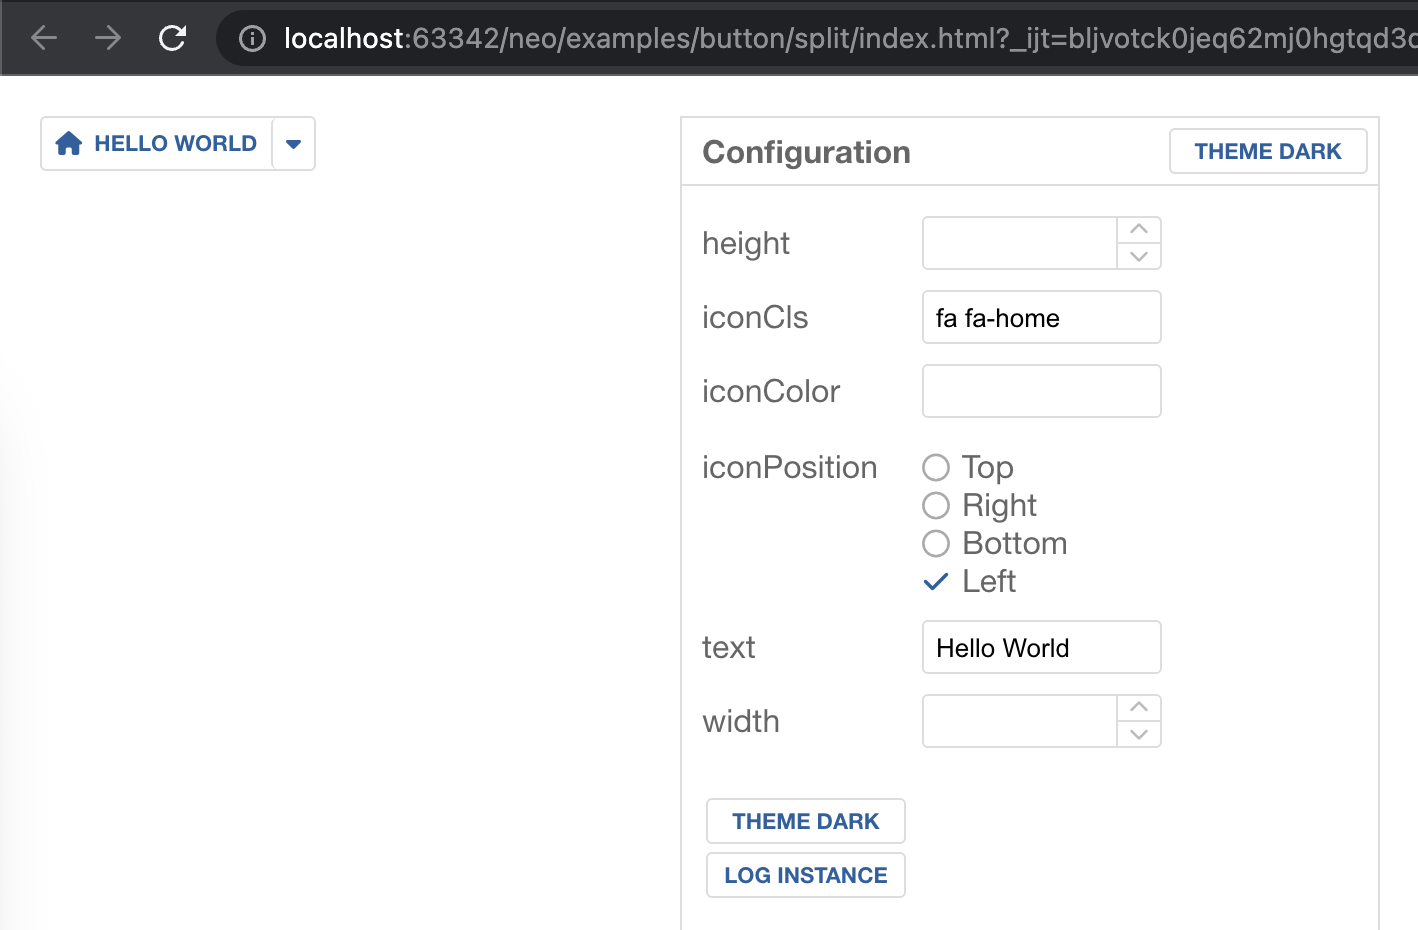1418x930 pixels.
Task: Select the Bottom iconPosition radio
Action: [x=936, y=543]
